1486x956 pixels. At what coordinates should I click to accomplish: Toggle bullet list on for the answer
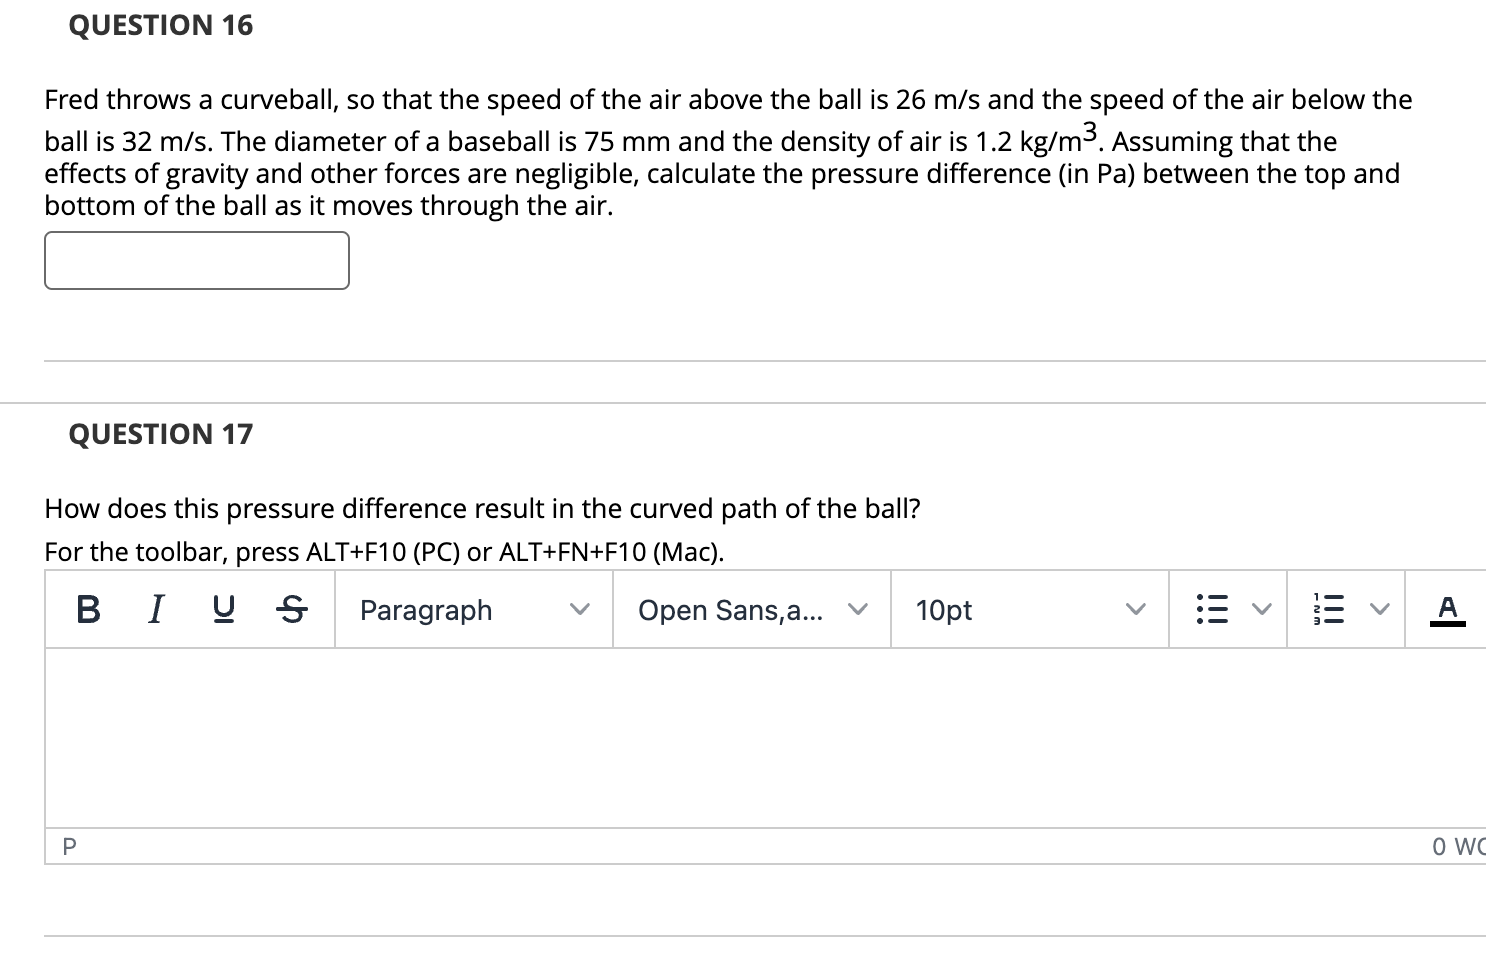pyautogui.click(x=1211, y=608)
